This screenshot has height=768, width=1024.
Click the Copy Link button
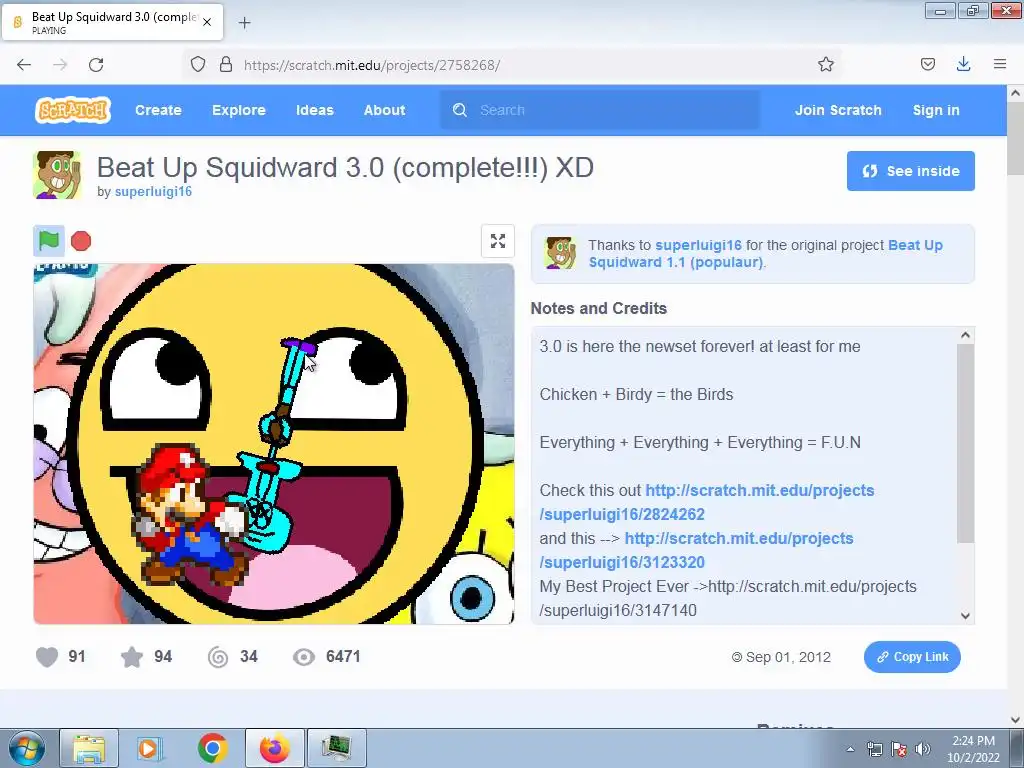[912, 657]
